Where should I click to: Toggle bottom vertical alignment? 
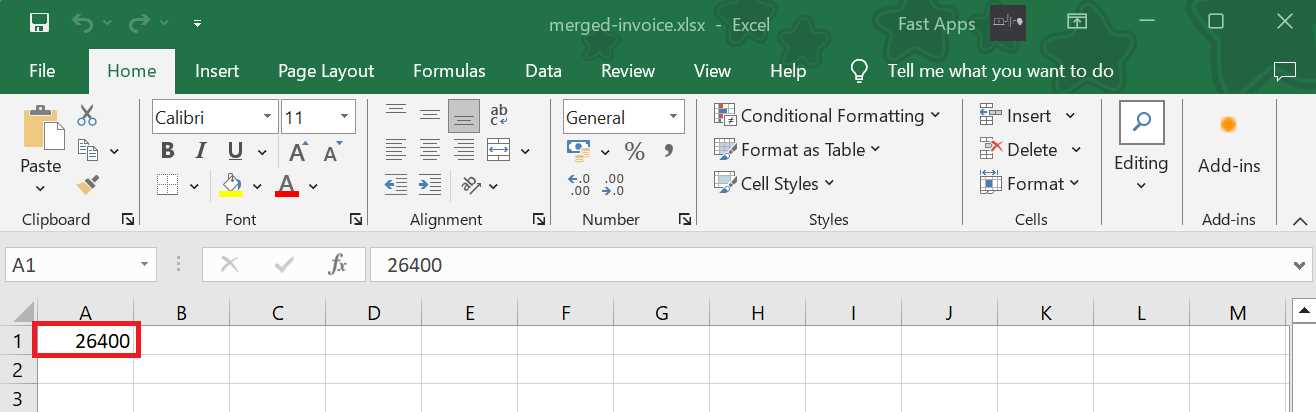coord(463,116)
